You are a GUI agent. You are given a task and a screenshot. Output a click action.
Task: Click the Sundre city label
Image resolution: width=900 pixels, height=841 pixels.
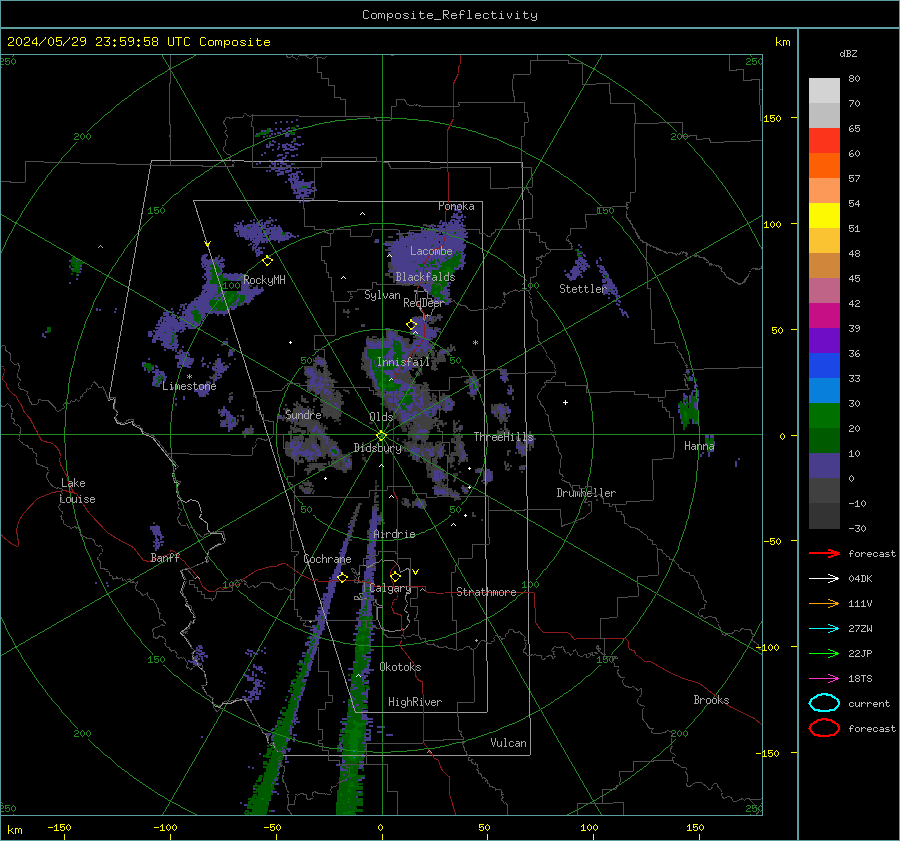point(303,414)
